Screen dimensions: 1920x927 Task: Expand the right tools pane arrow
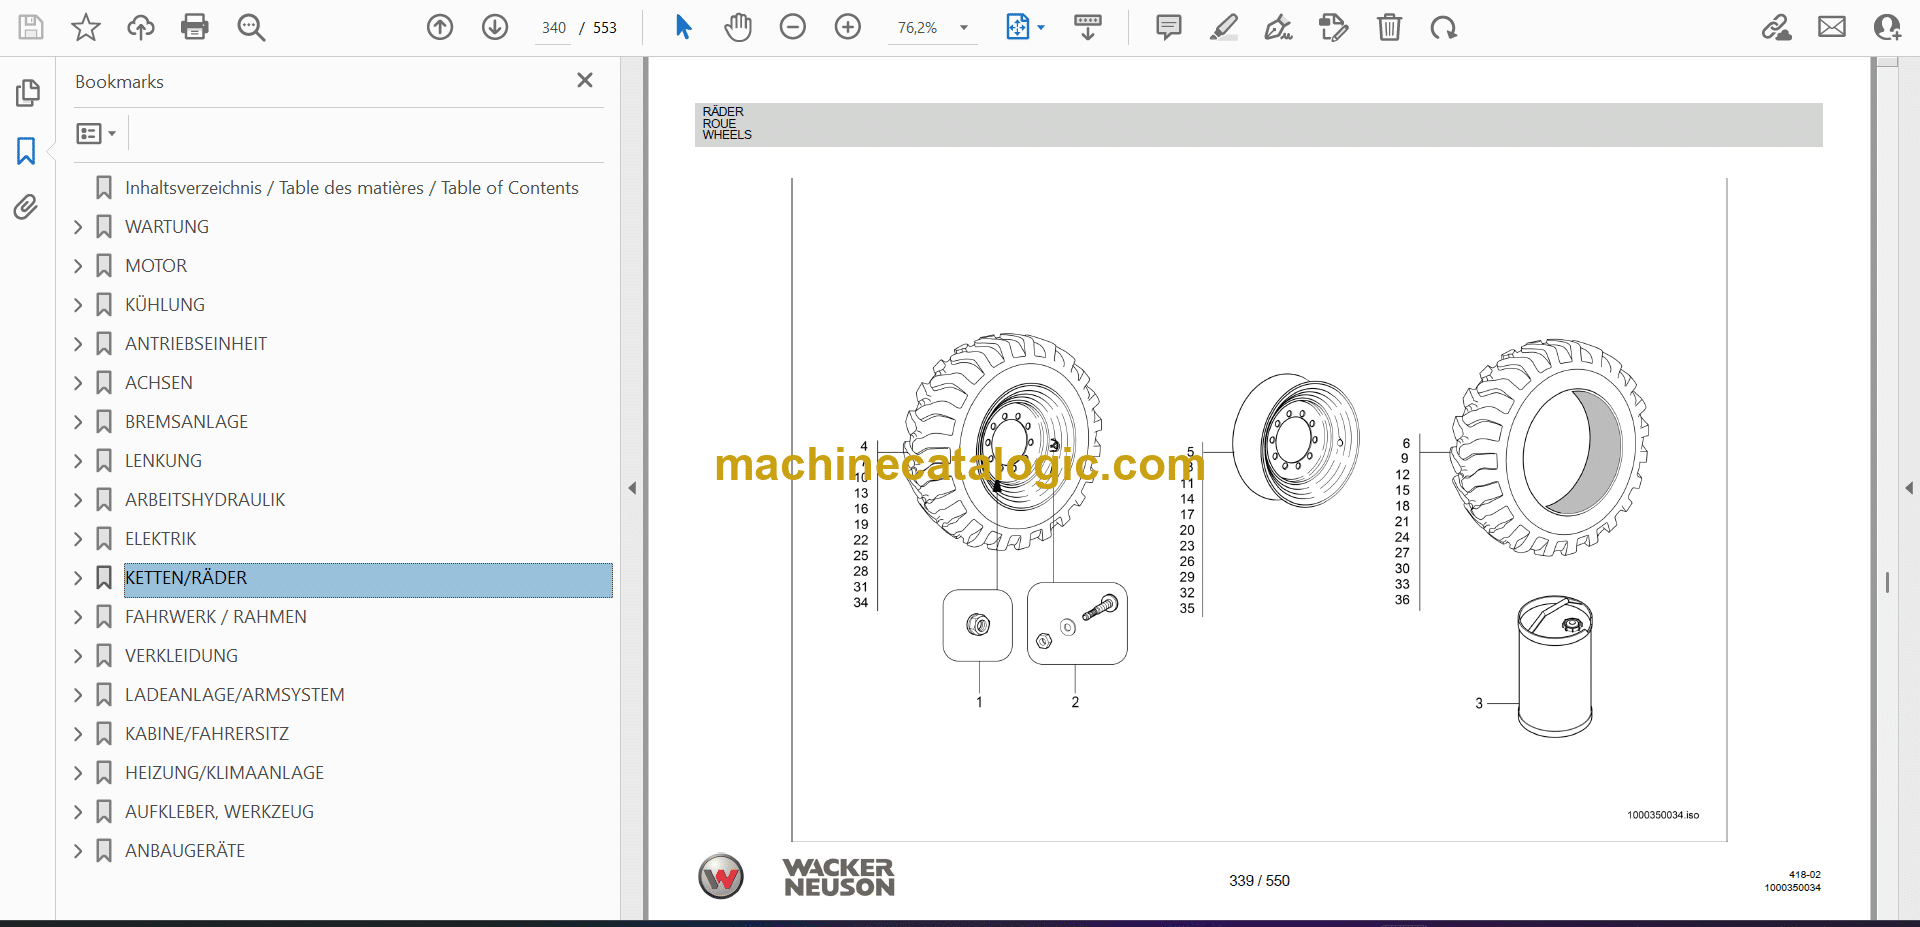[x=1909, y=488]
